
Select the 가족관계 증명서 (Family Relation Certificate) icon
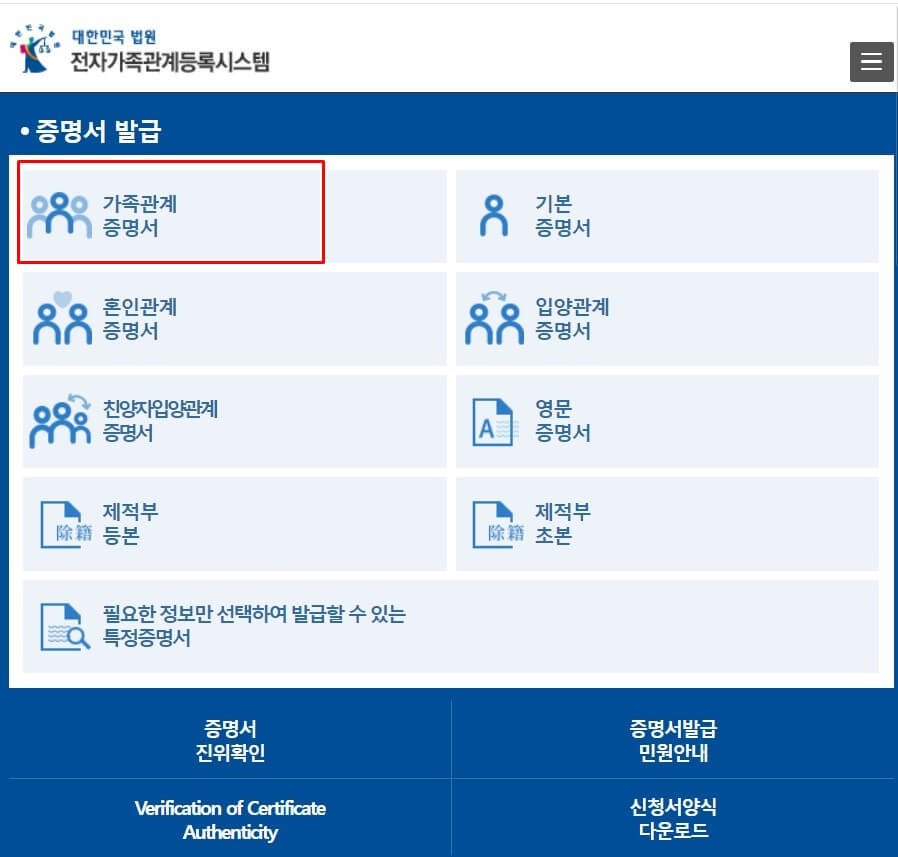[55, 212]
